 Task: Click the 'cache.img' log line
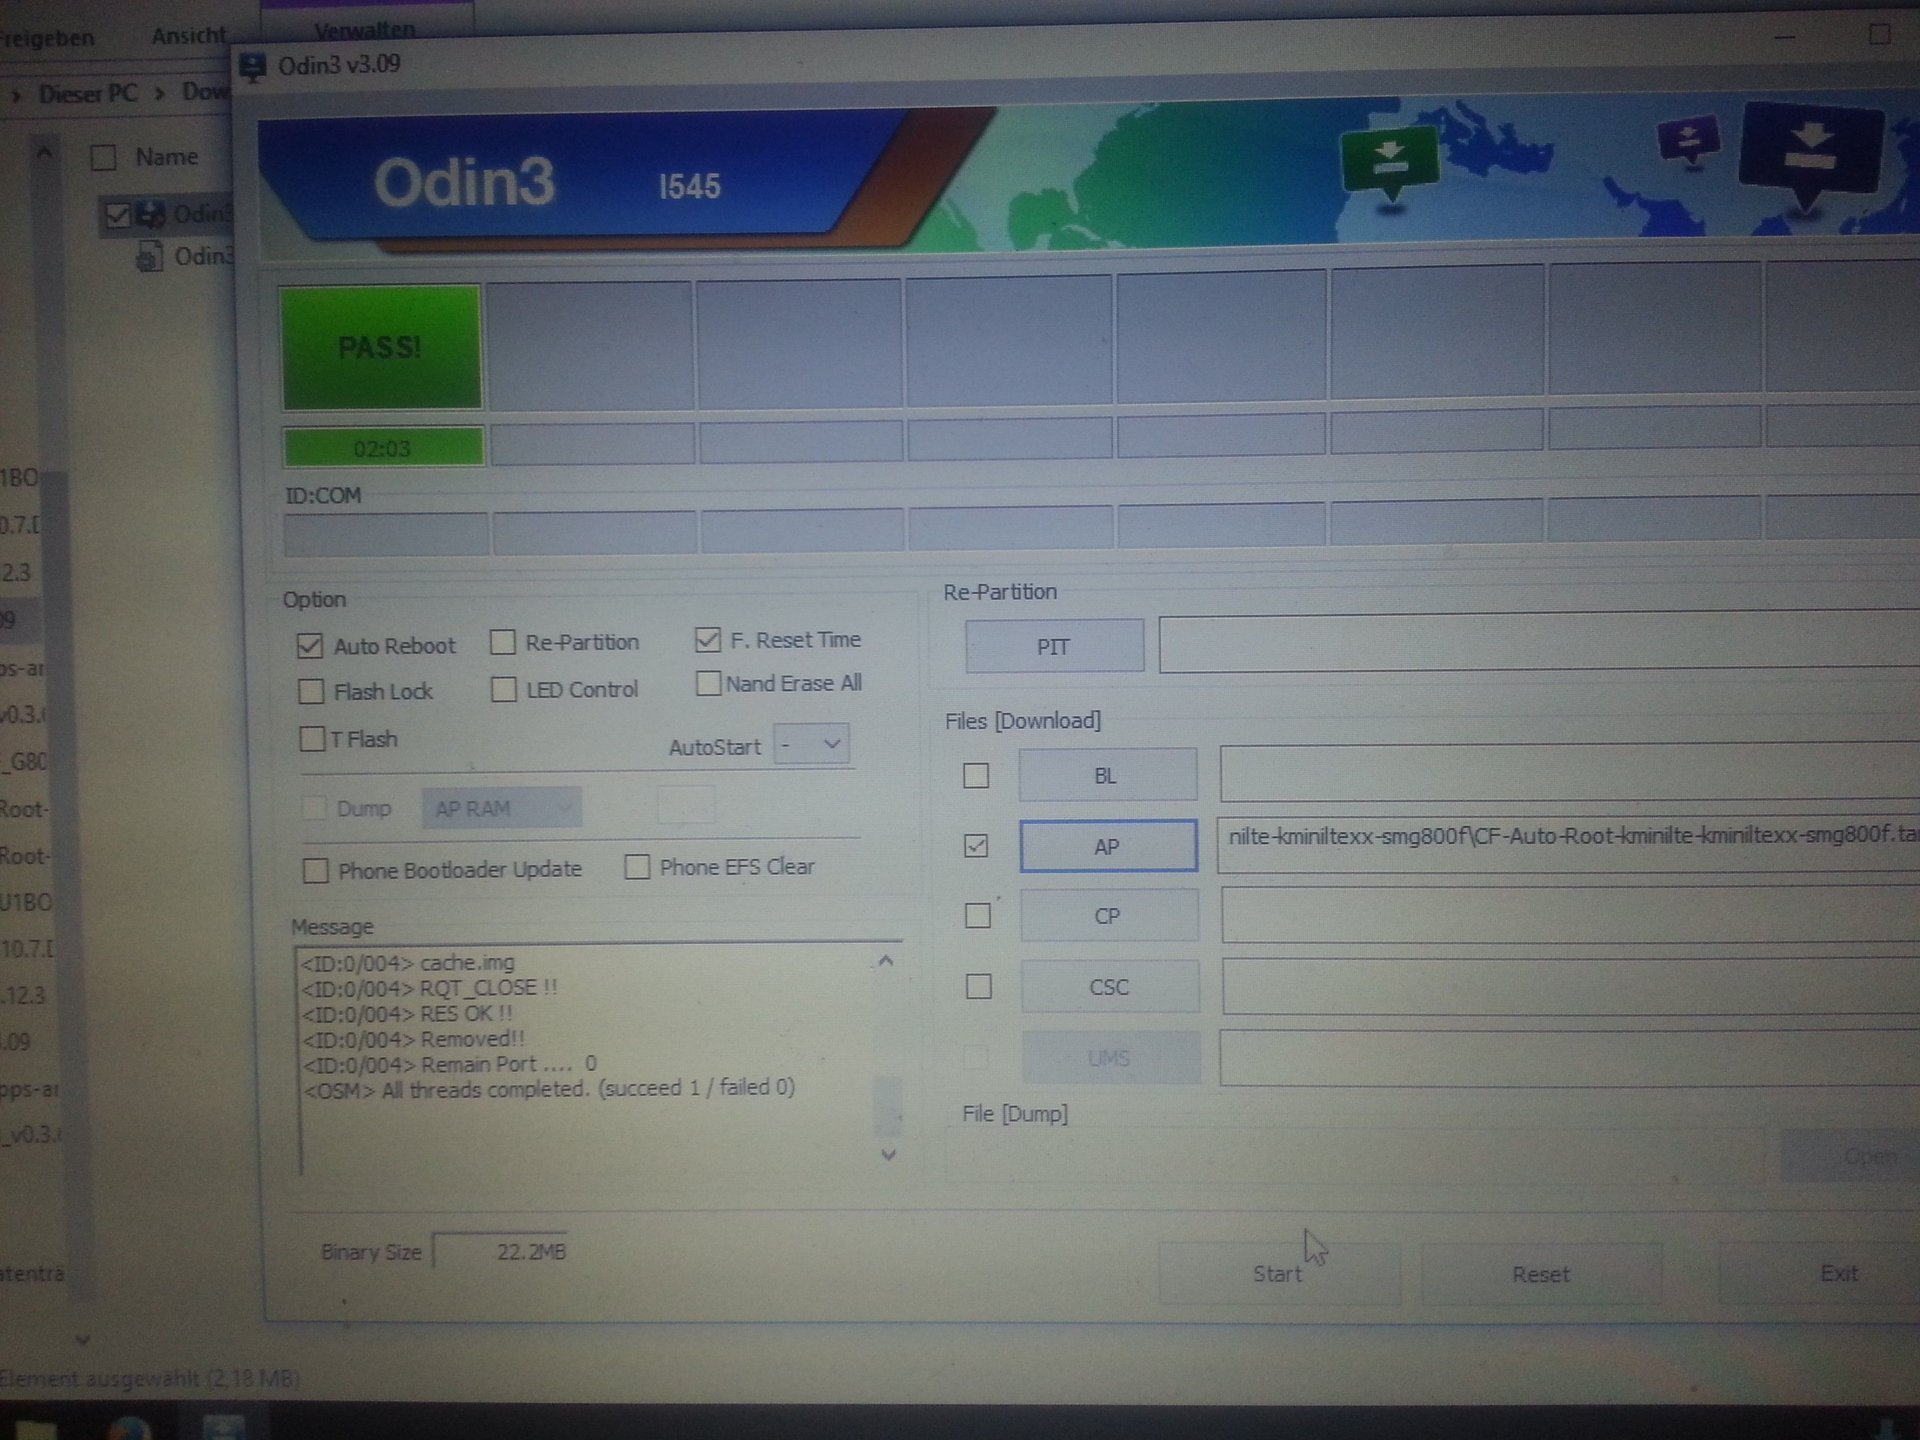408,963
